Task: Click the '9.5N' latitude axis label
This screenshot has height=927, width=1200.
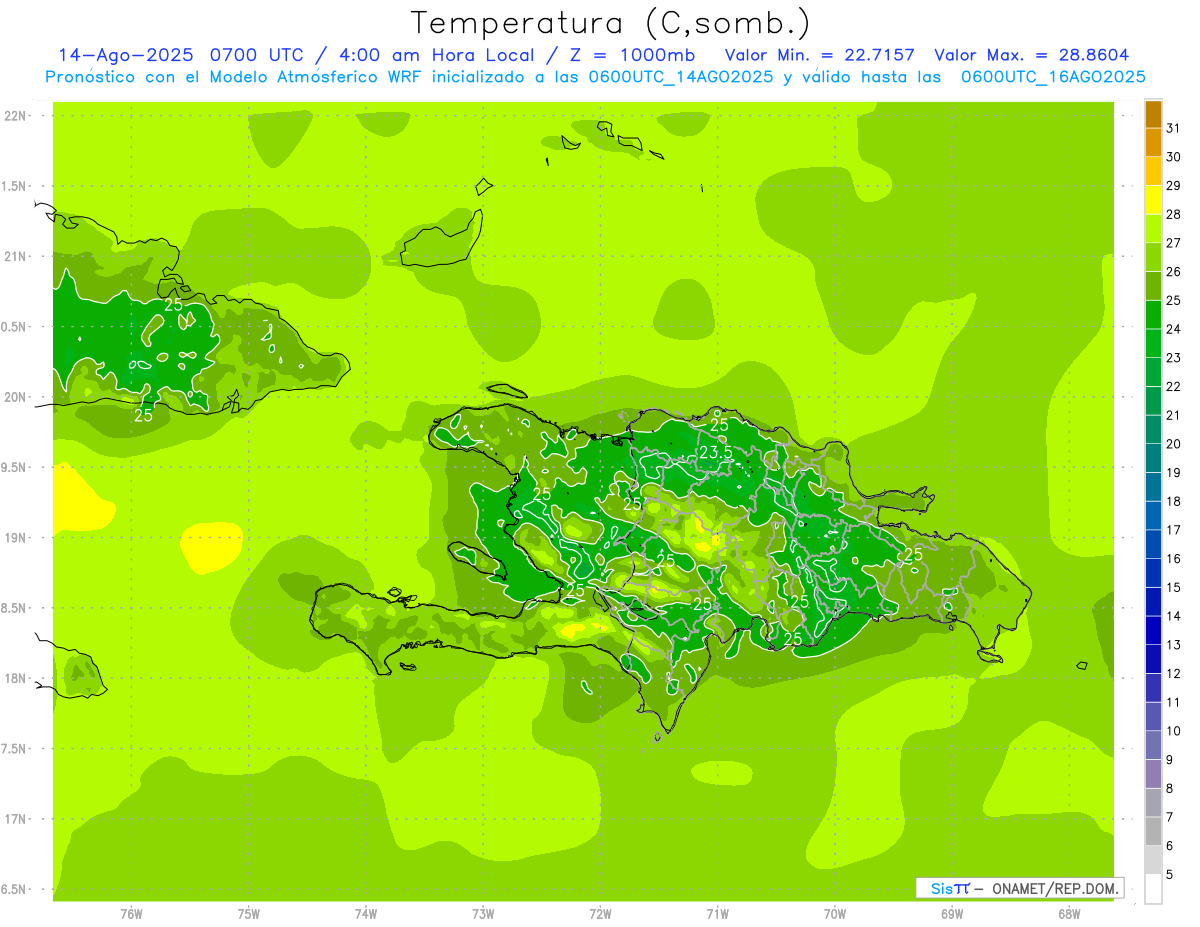Action: pos(15,467)
